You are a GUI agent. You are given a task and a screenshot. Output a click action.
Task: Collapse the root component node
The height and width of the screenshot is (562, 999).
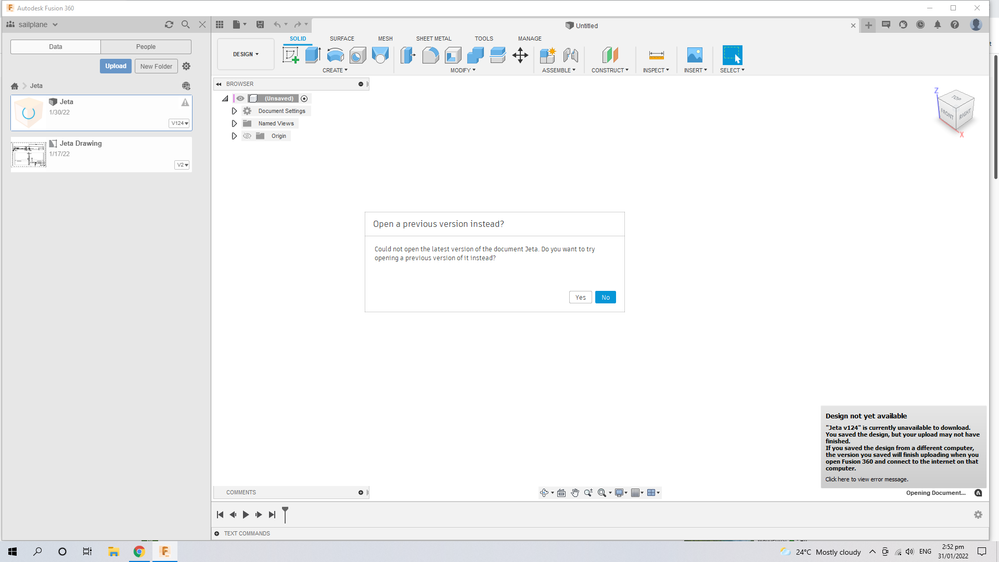click(x=225, y=99)
